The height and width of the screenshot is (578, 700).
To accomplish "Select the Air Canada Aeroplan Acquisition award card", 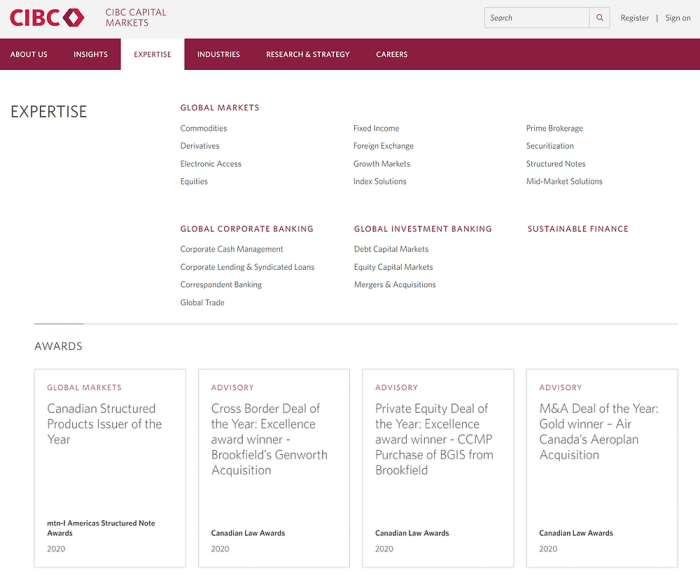I will pos(601,468).
